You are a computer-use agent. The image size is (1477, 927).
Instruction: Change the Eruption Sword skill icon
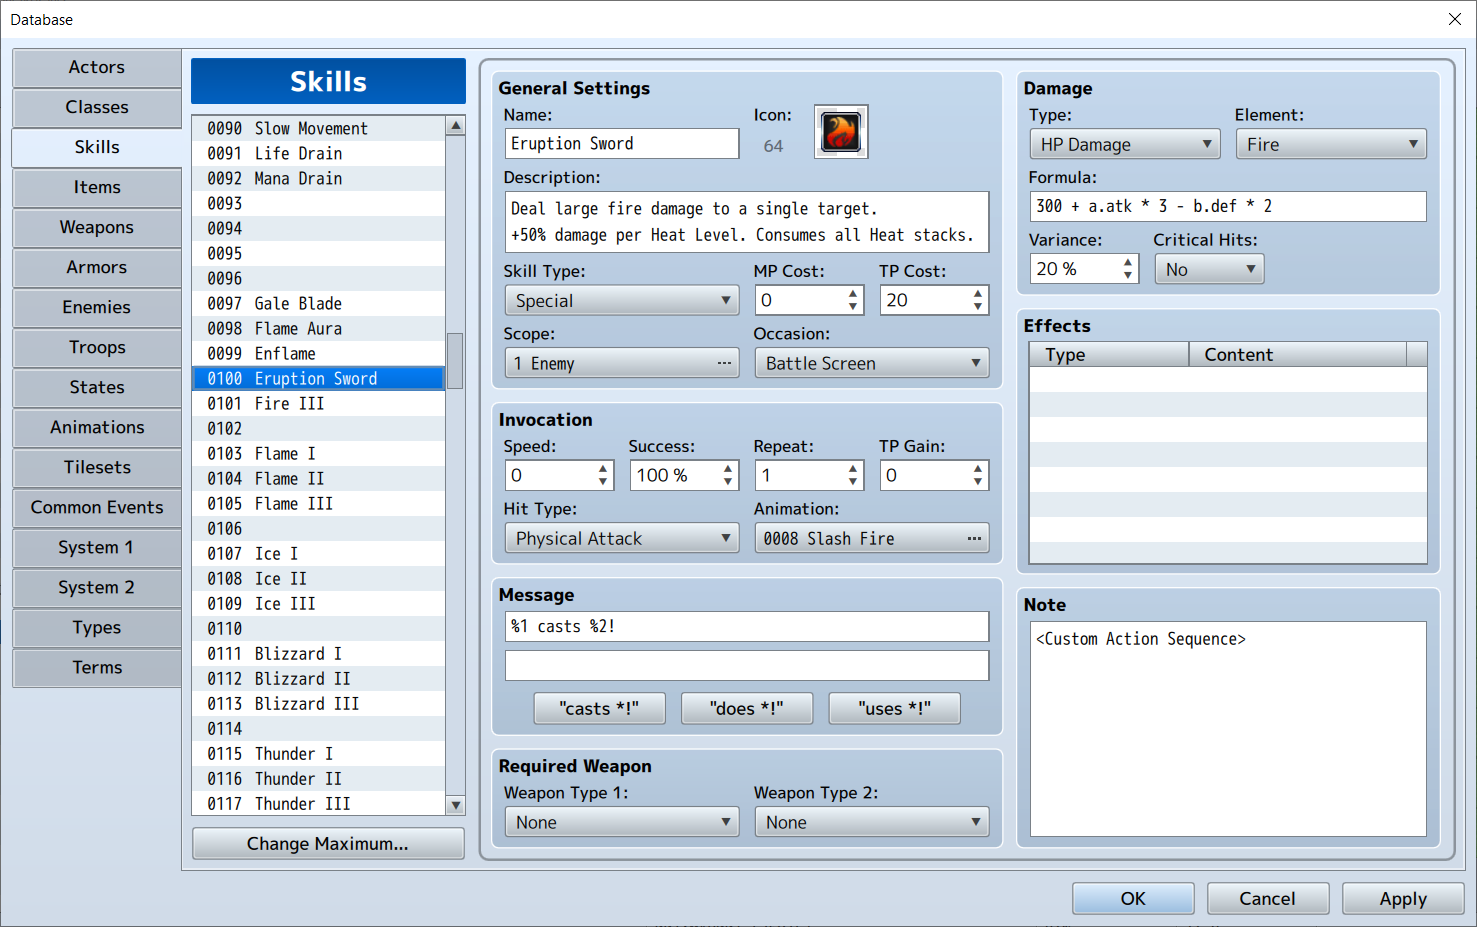pyautogui.click(x=840, y=131)
